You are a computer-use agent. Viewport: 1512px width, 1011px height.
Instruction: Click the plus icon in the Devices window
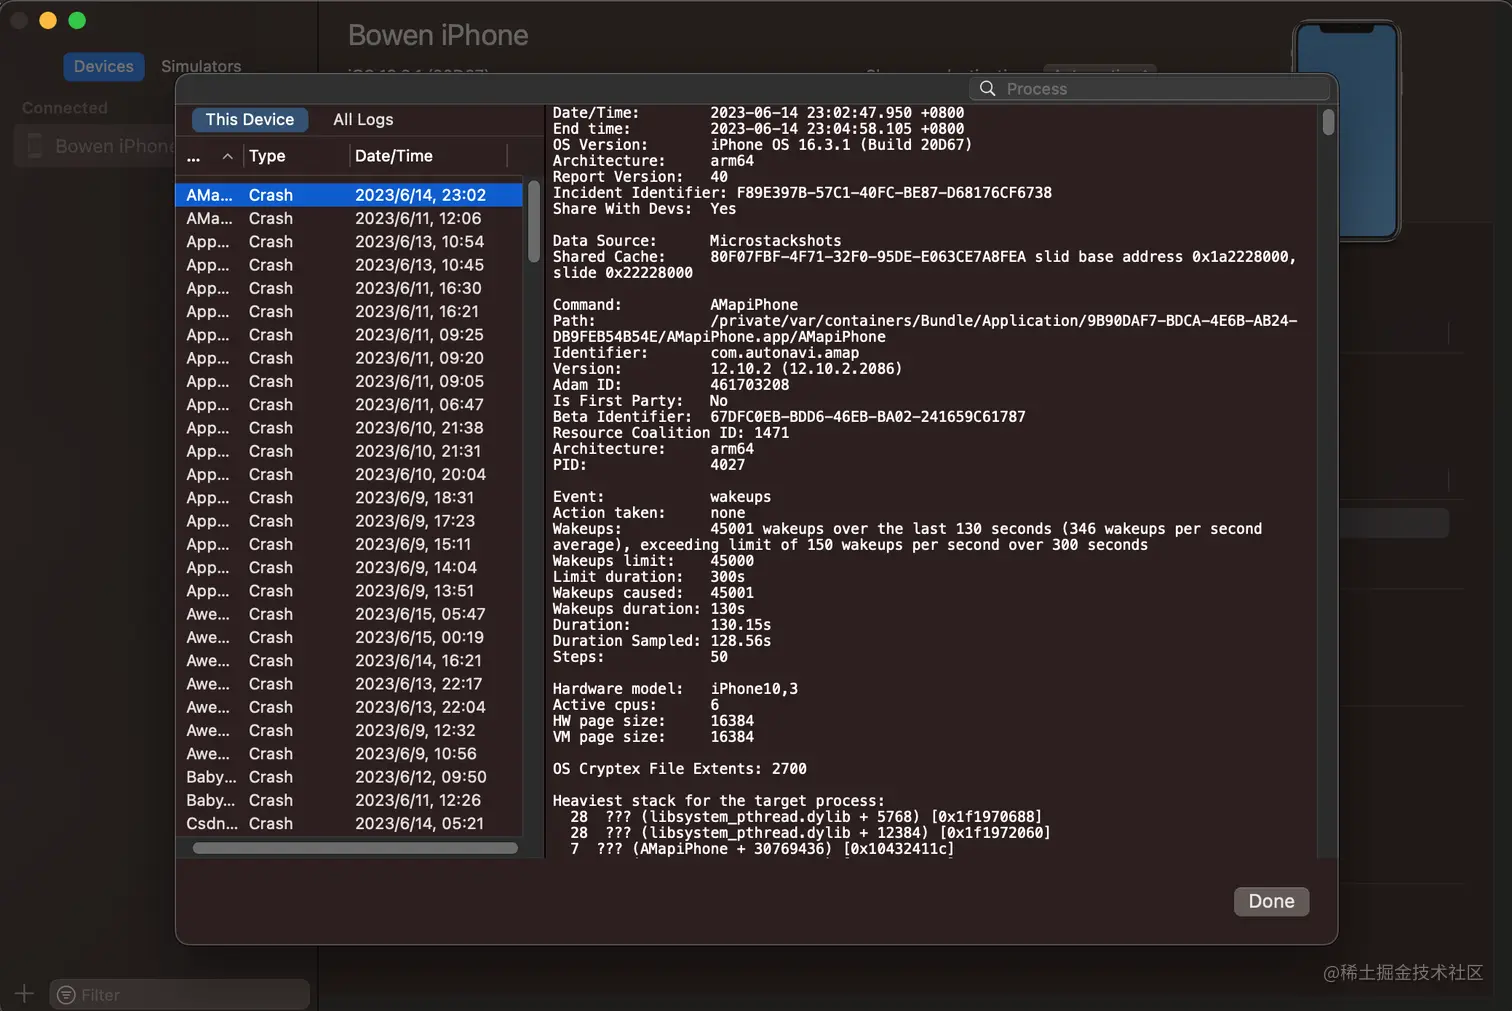(x=24, y=994)
